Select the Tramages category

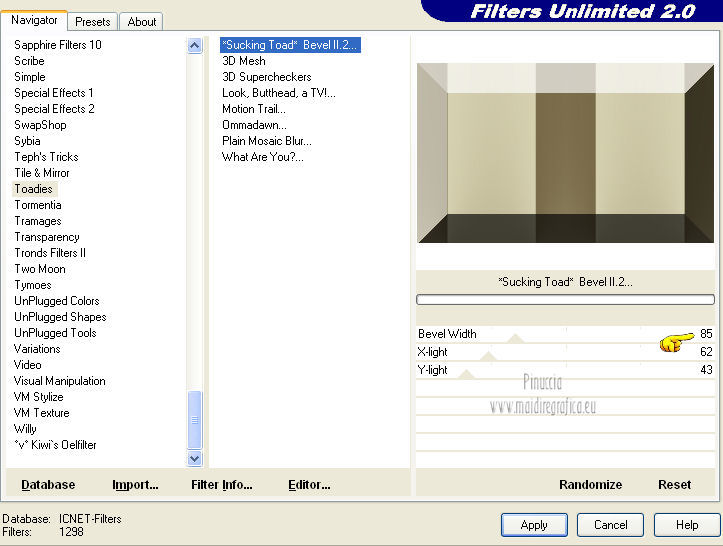pos(38,221)
